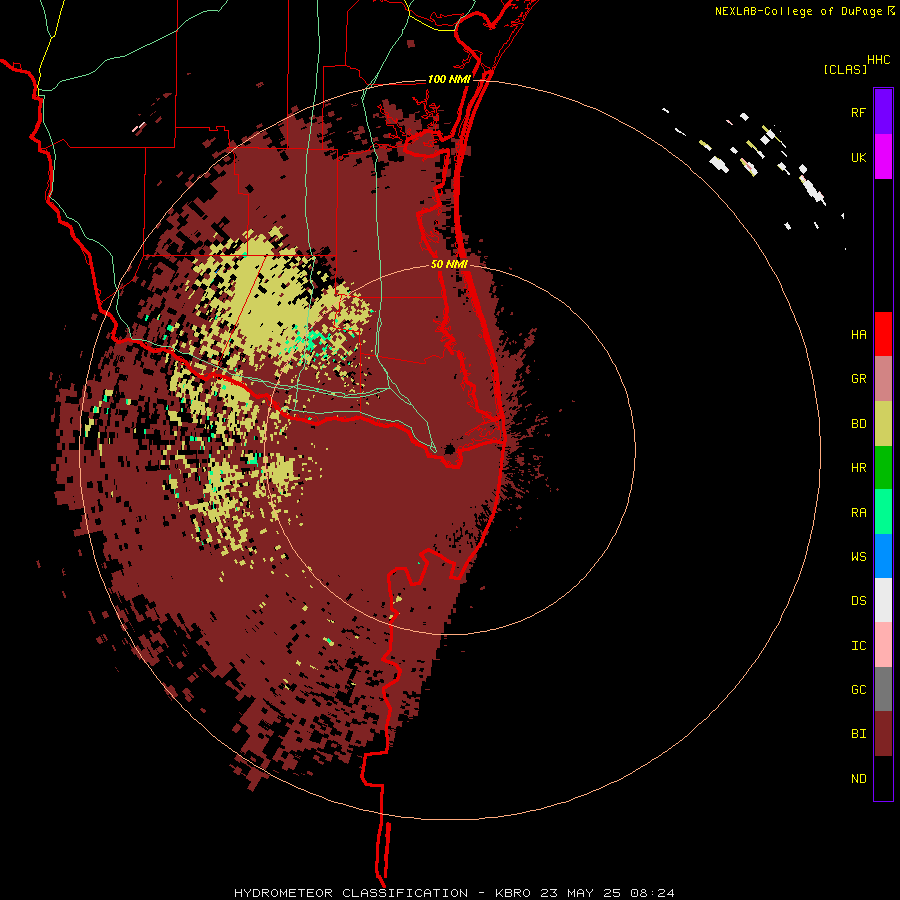The image size is (900, 900).
Task: Click the BI legend label
Action: tap(858, 734)
